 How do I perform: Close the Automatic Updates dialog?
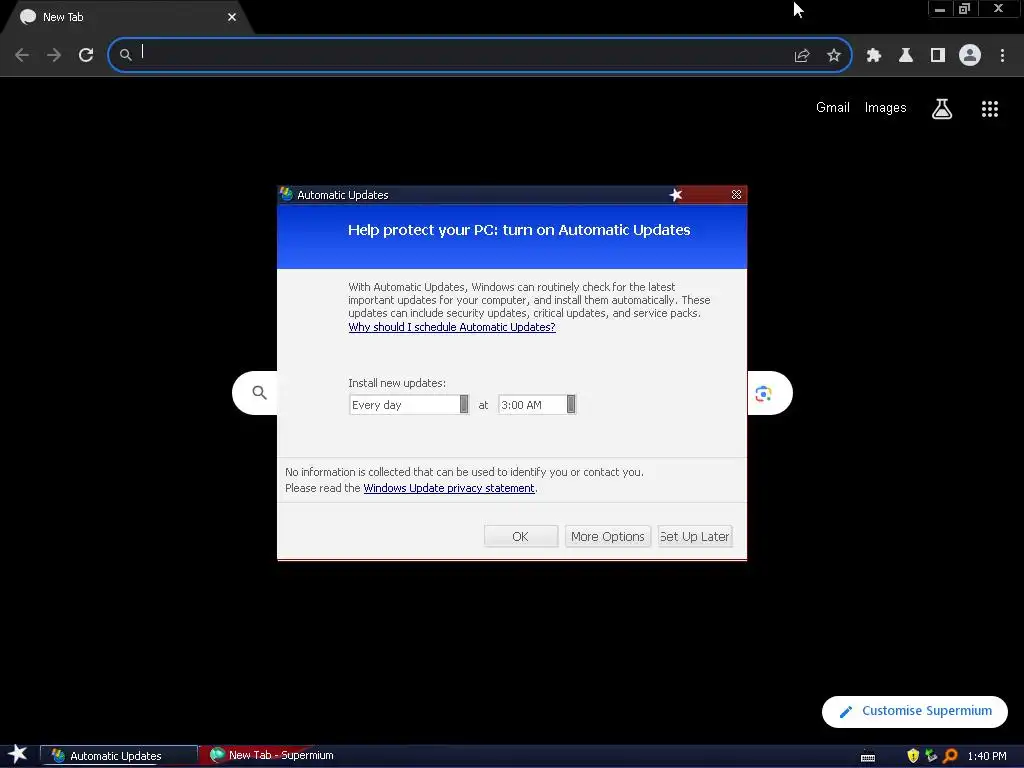point(736,195)
